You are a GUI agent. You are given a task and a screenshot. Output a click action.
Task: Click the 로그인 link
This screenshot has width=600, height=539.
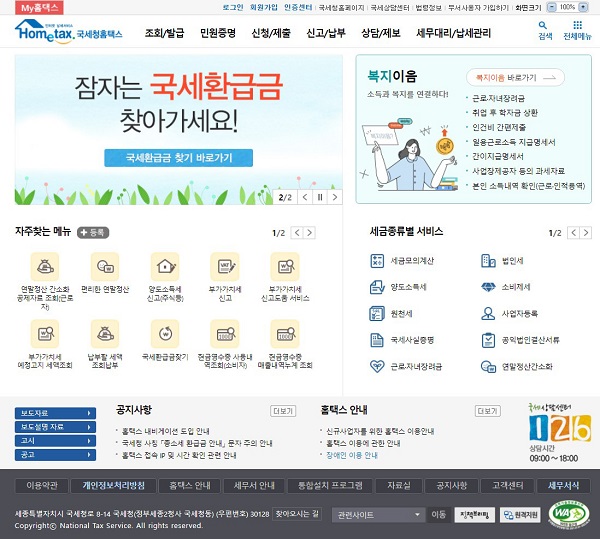click(233, 7)
